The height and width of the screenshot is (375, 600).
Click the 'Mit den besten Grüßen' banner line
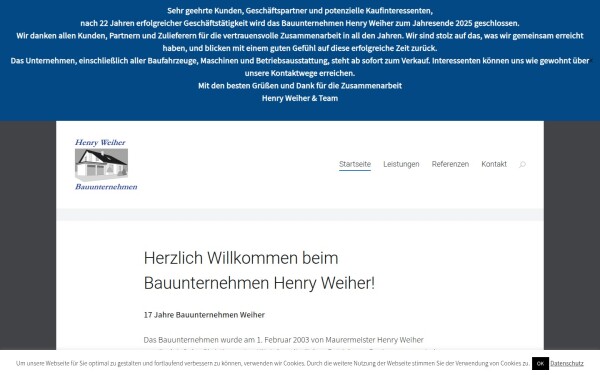click(x=300, y=86)
